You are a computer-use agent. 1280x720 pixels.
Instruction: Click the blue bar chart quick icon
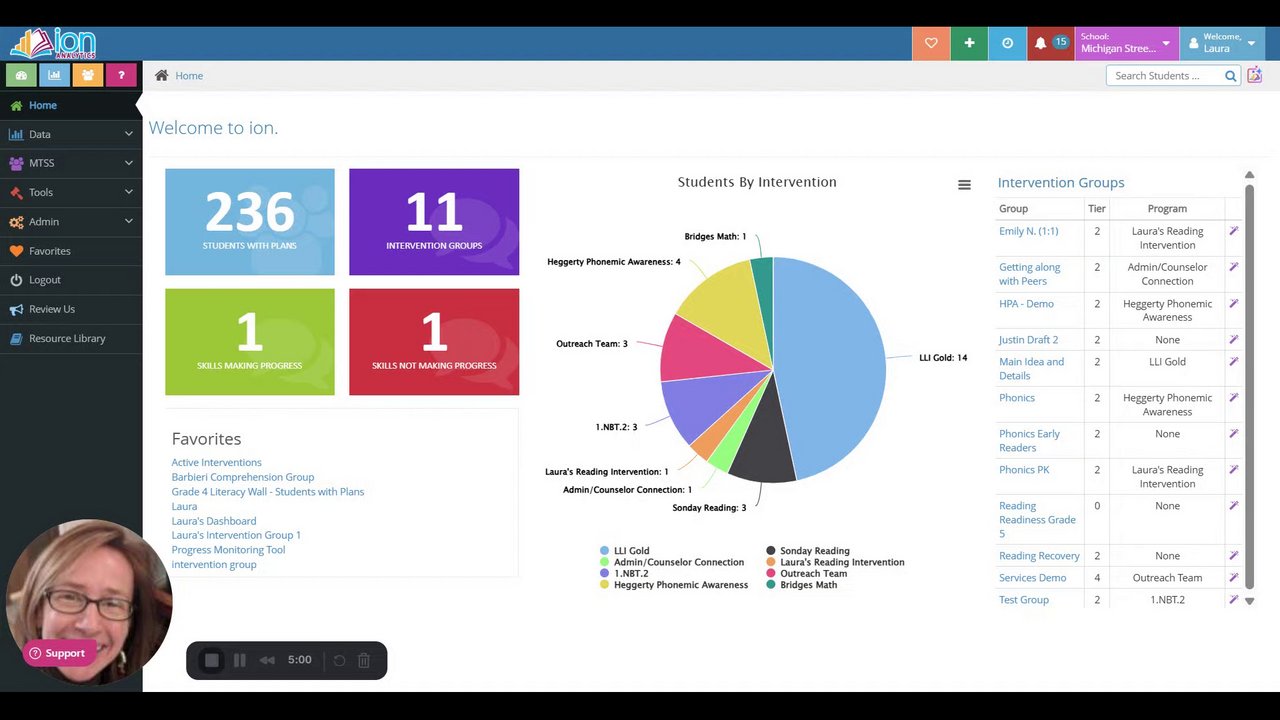(54, 75)
